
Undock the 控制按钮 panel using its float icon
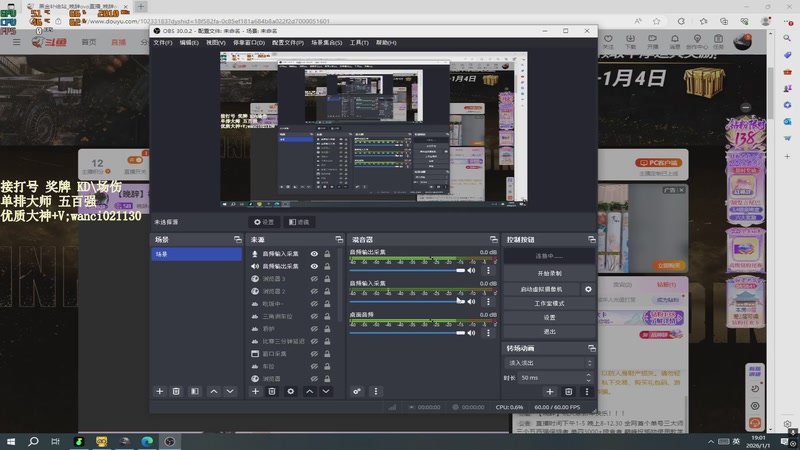click(592, 239)
